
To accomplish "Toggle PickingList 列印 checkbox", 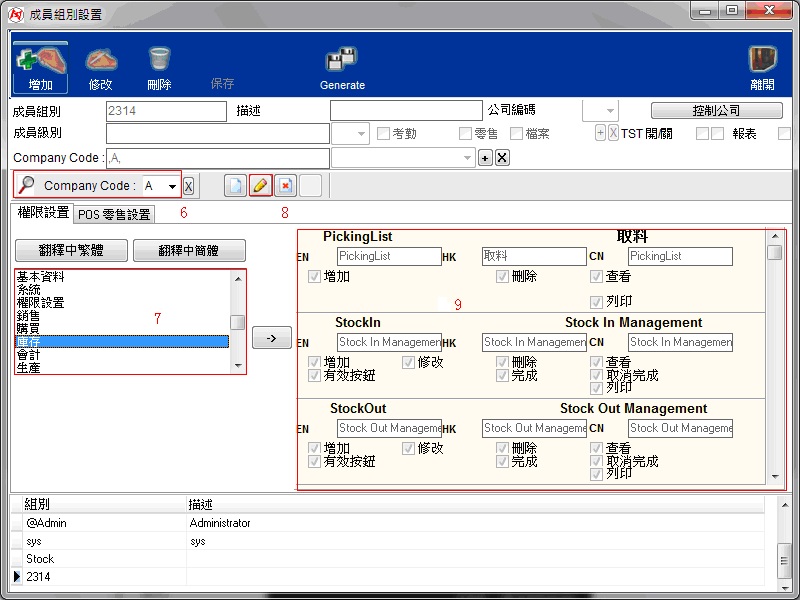I will click(596, 302).
